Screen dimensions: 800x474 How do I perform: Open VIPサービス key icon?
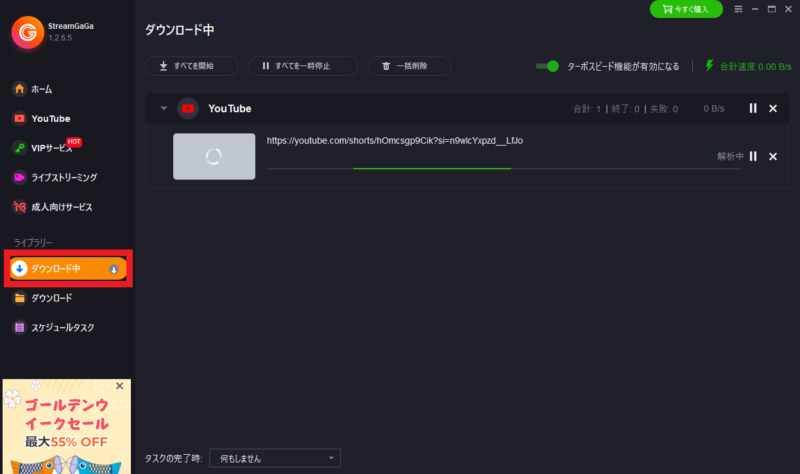(19, 148)
